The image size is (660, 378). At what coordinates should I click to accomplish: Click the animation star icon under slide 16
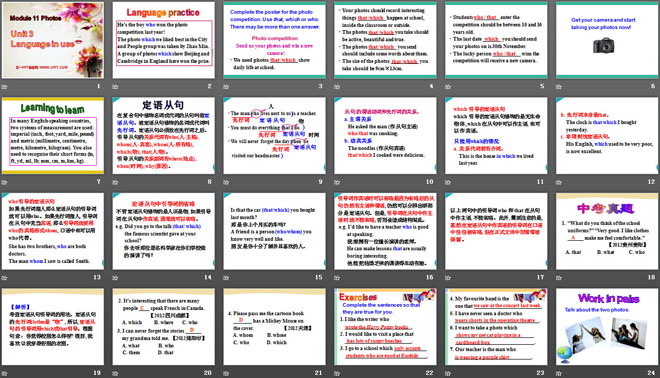(x=337, y=278)
